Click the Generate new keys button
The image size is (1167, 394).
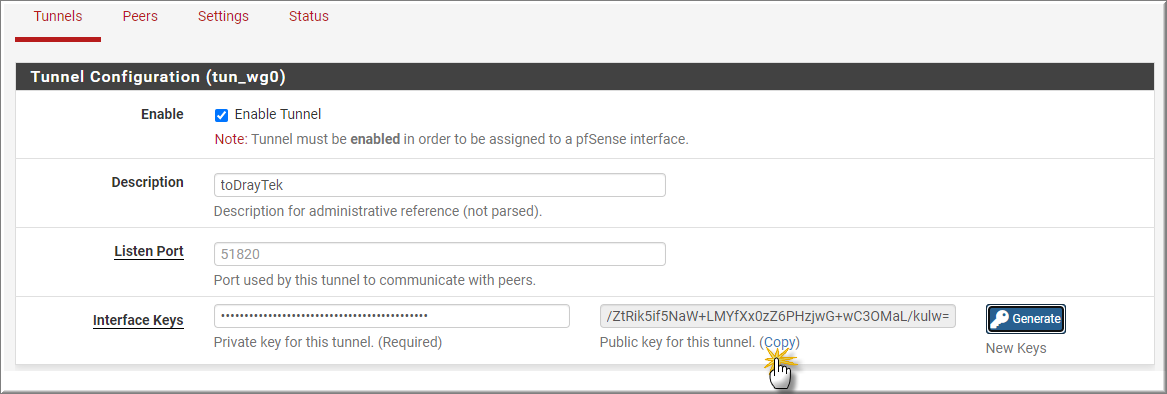tap(1026, 319)
